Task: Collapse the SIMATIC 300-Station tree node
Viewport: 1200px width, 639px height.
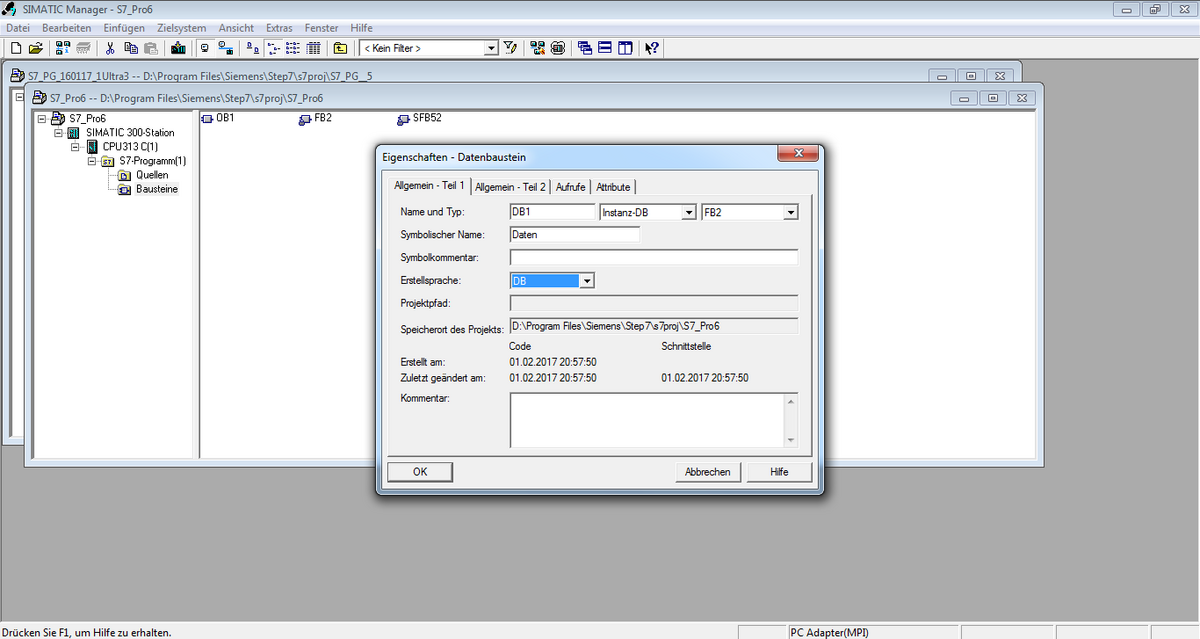Action: [x=58, y=133]
